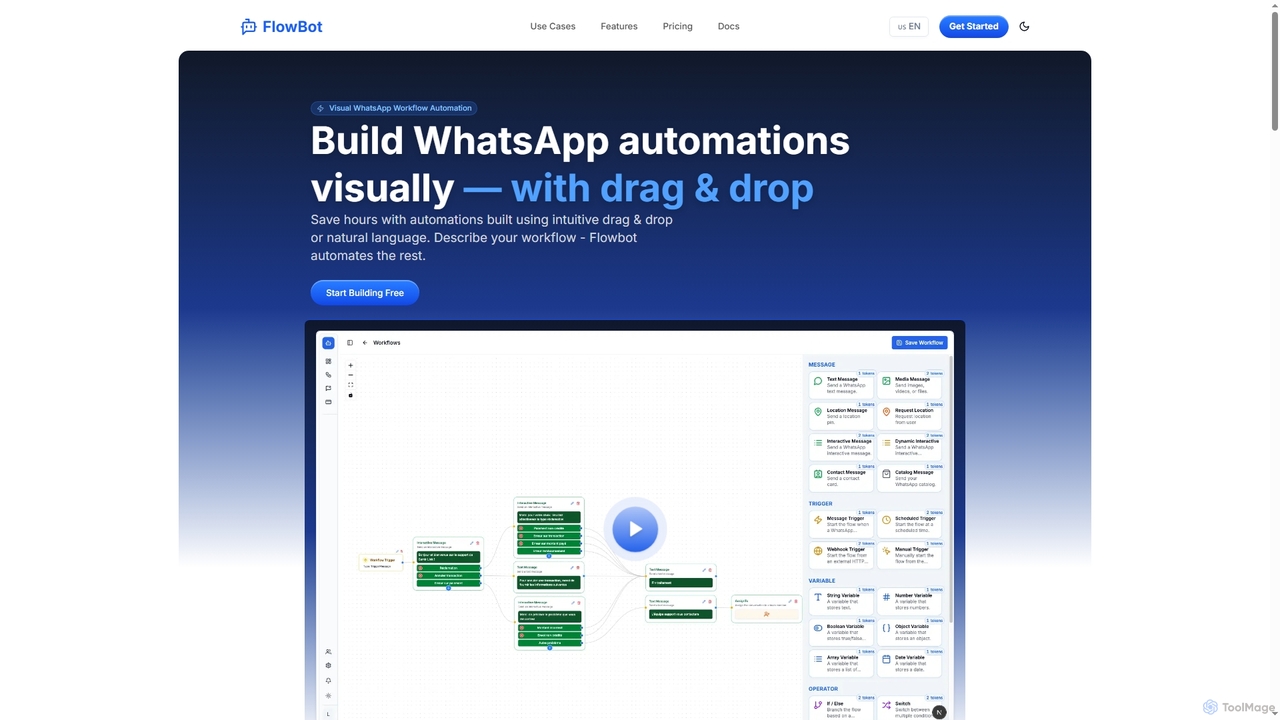Play the workflow demo video
Image resolution: width=1280 pixels, height=720 pixels.
pyautogui.click(x=635, y=529)
